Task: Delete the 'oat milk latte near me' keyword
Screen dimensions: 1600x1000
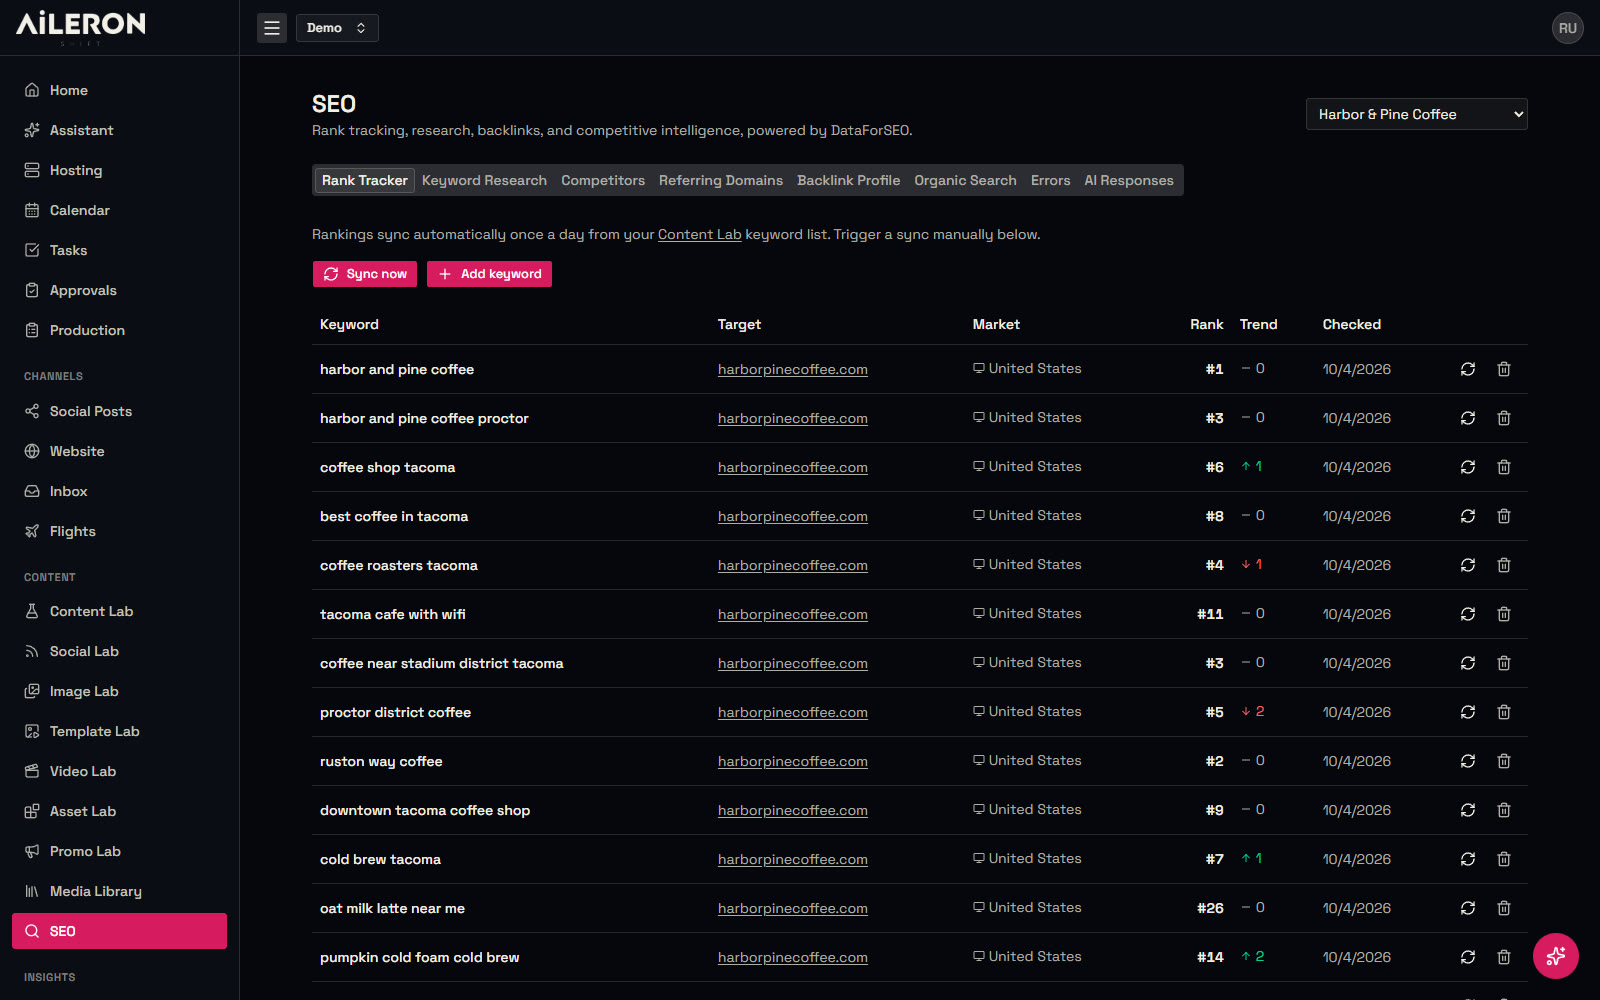Action: (x=1504, y=908)
